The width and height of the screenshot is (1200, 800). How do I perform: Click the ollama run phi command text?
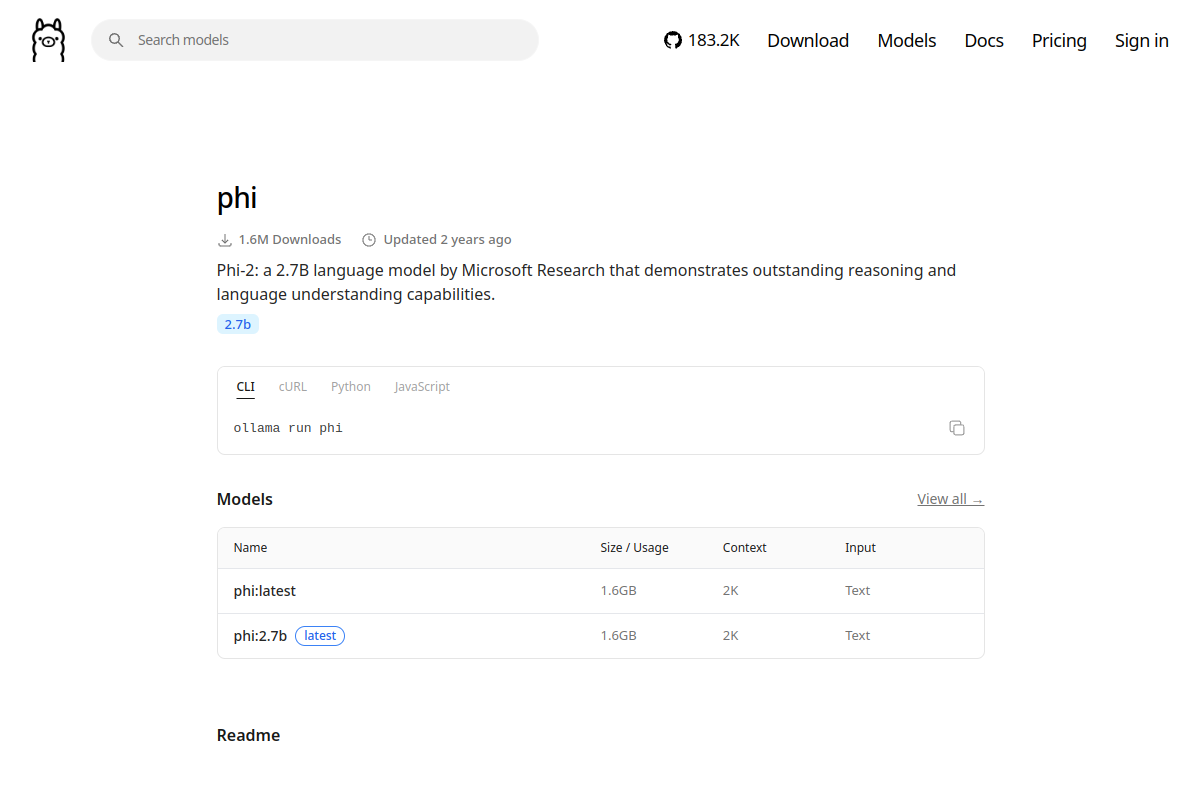click(288, 428)
